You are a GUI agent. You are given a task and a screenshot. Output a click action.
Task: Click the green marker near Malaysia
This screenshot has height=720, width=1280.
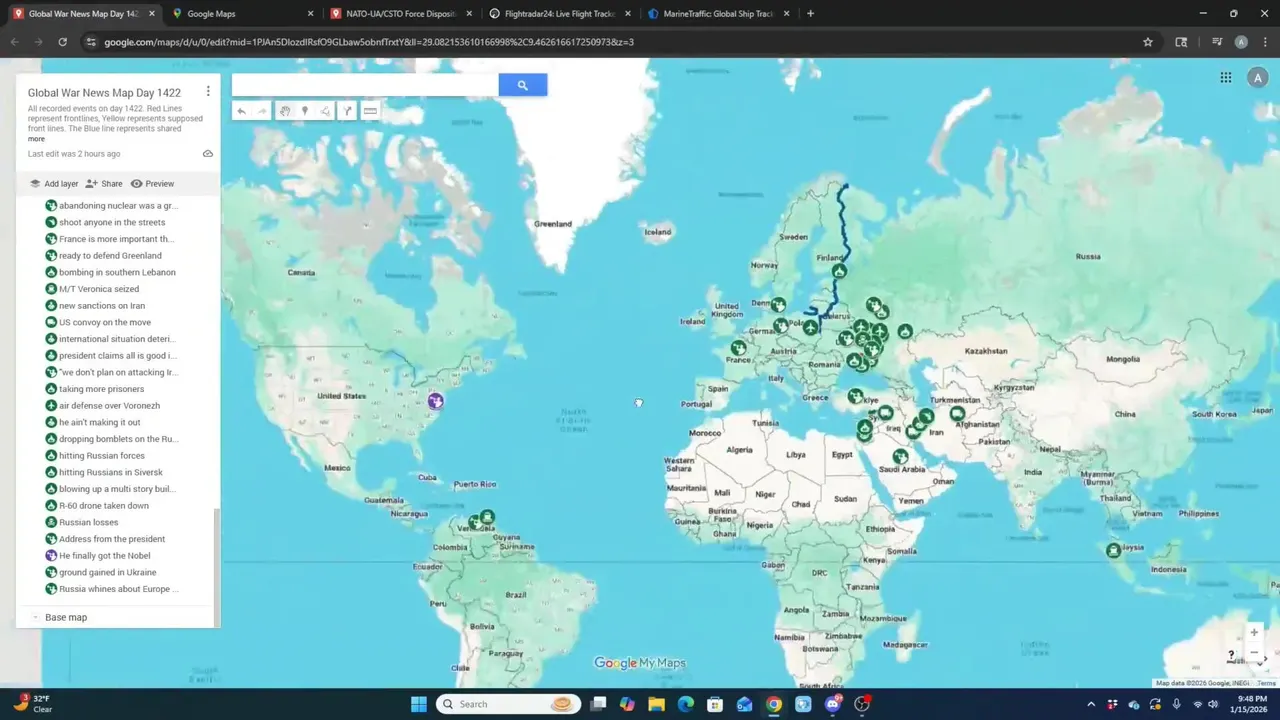(x=1113, y=550)
